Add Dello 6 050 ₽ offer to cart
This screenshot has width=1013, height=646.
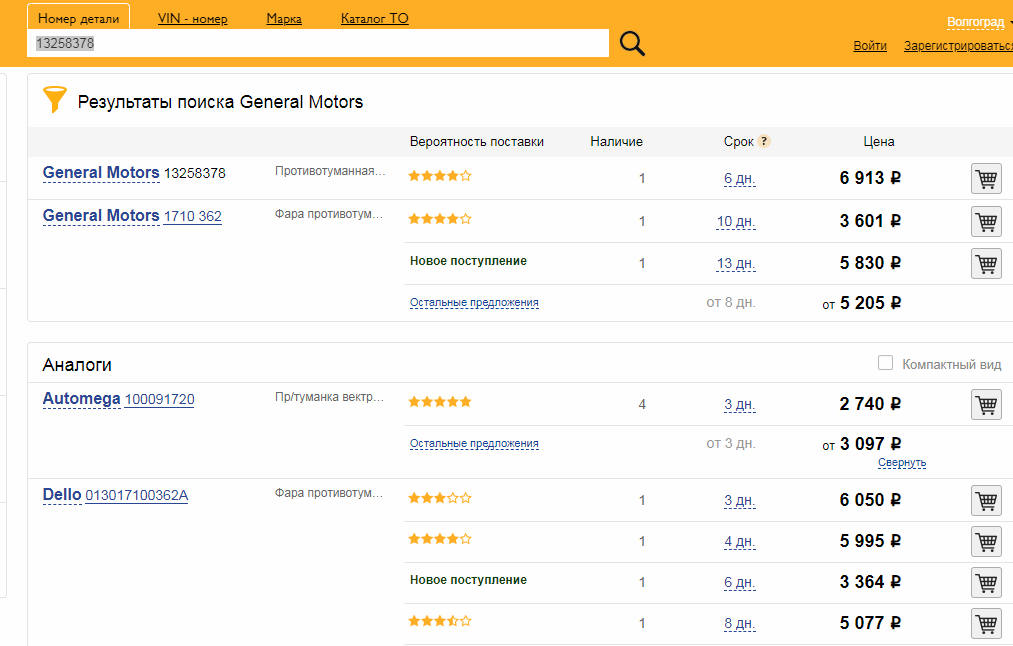coord(986,500)
